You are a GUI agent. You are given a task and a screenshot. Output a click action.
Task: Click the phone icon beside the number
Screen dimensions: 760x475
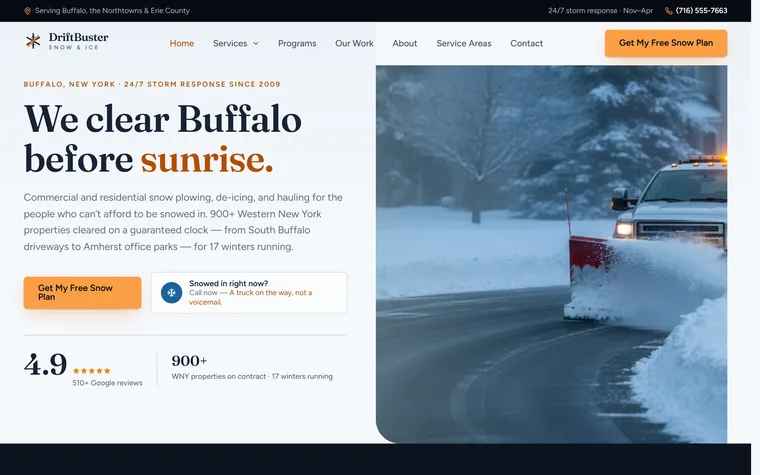pos(668,11)
